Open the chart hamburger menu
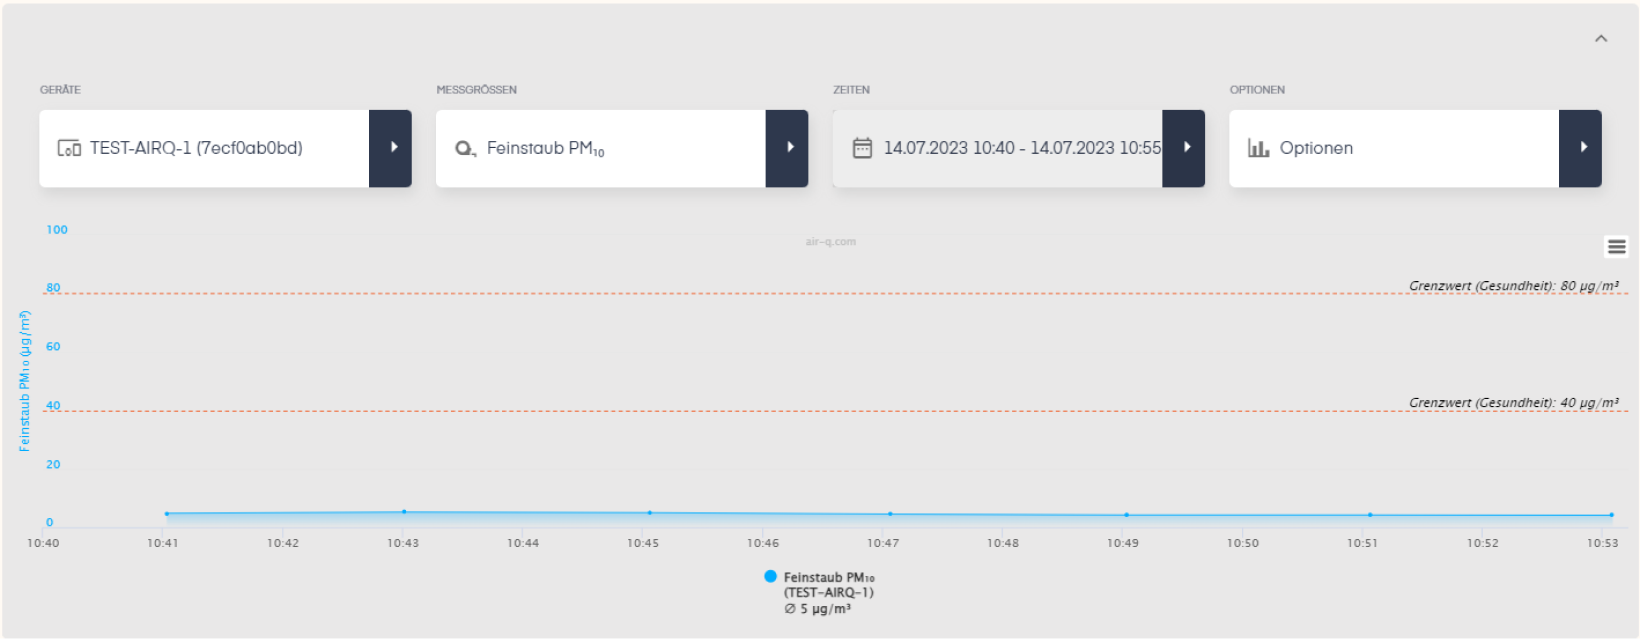The image size is (1640, 639). [1616, 246]
